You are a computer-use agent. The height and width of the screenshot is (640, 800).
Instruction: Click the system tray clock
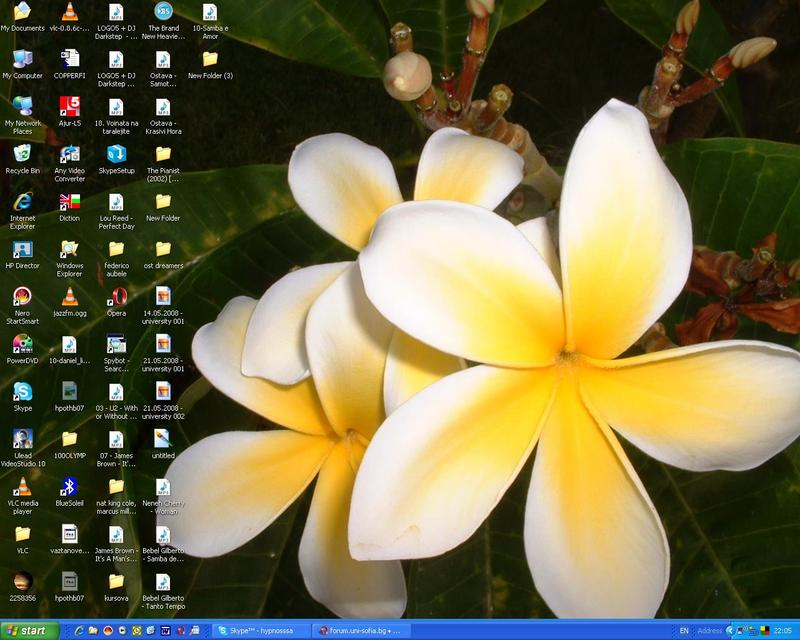click(782, 631)
